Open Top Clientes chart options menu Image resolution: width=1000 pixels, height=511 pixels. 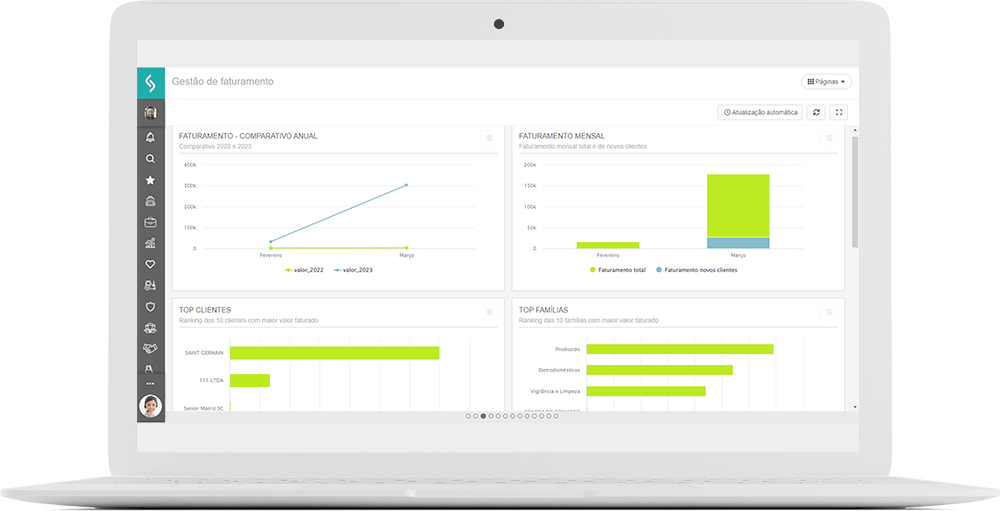click(x=489, y=312)
